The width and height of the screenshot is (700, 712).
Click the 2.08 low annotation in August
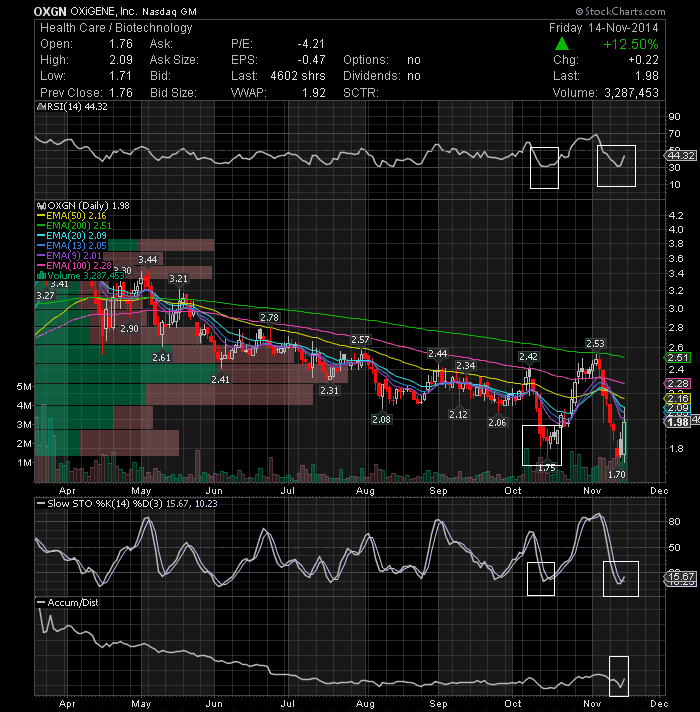coord(381,420)
